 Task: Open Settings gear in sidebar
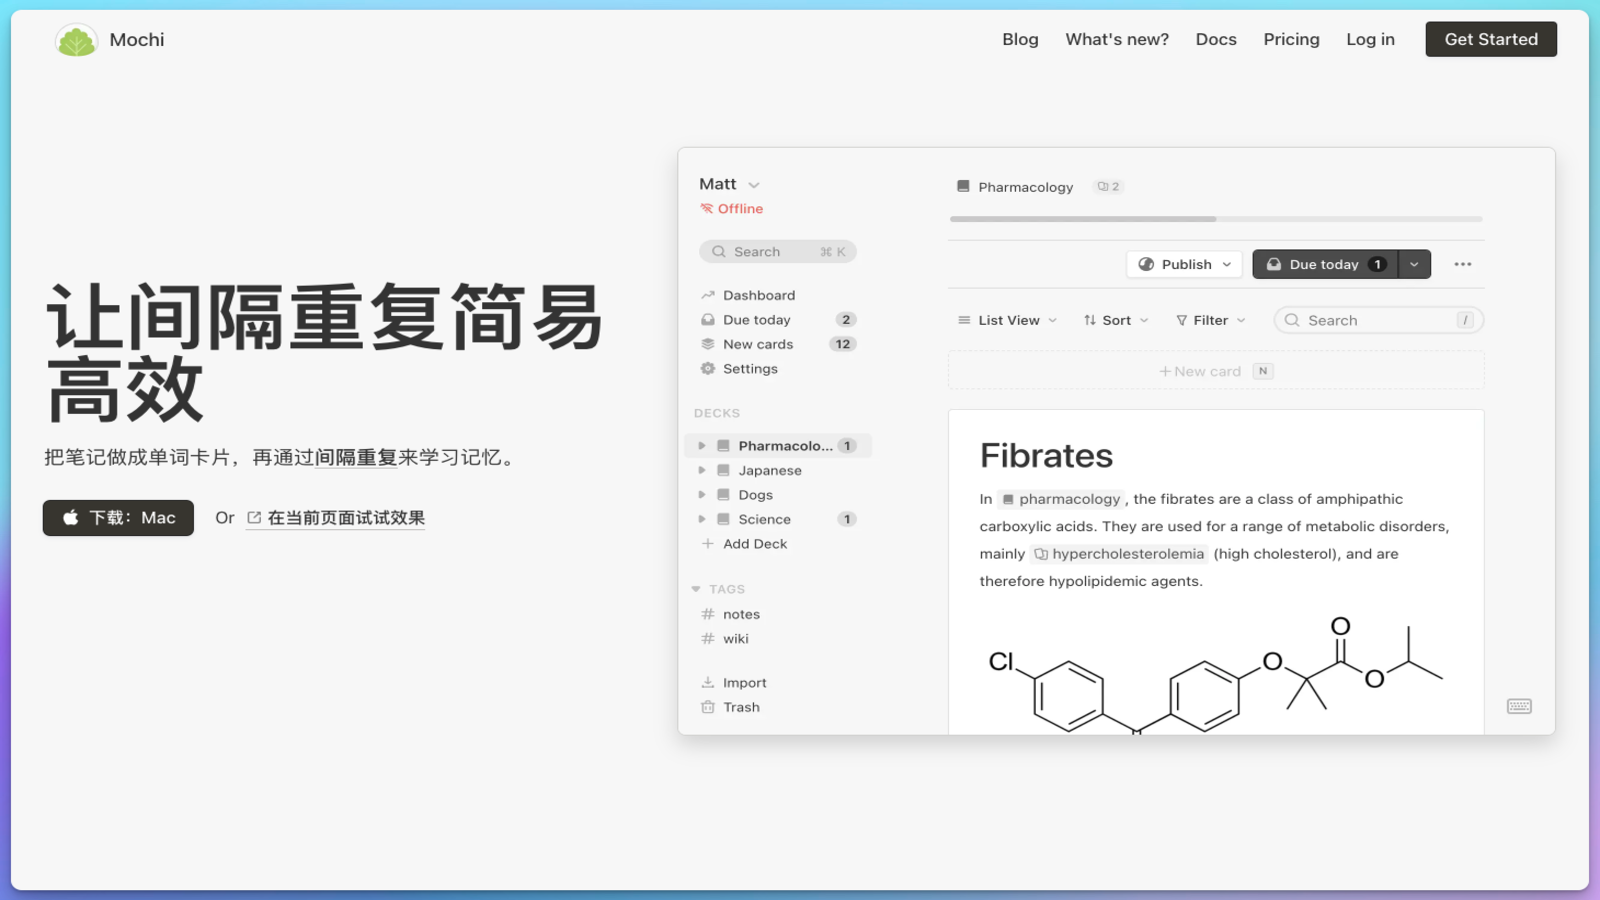click(708, 369)
